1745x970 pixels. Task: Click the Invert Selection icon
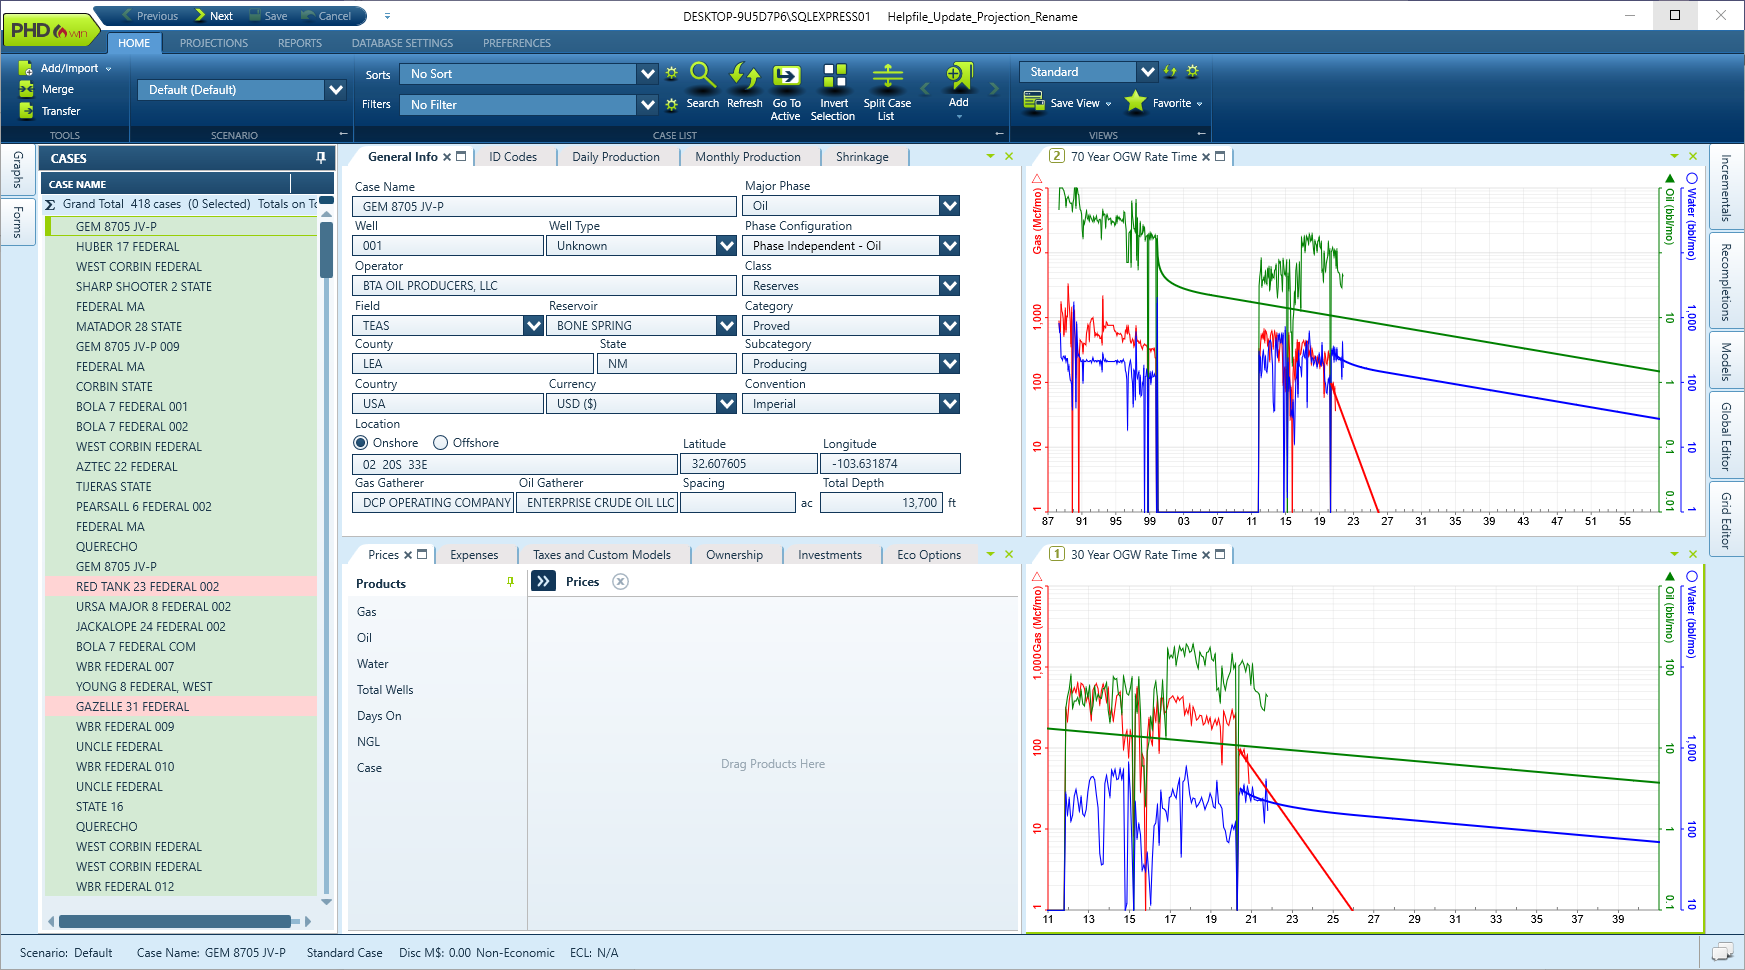click(833, 77)
